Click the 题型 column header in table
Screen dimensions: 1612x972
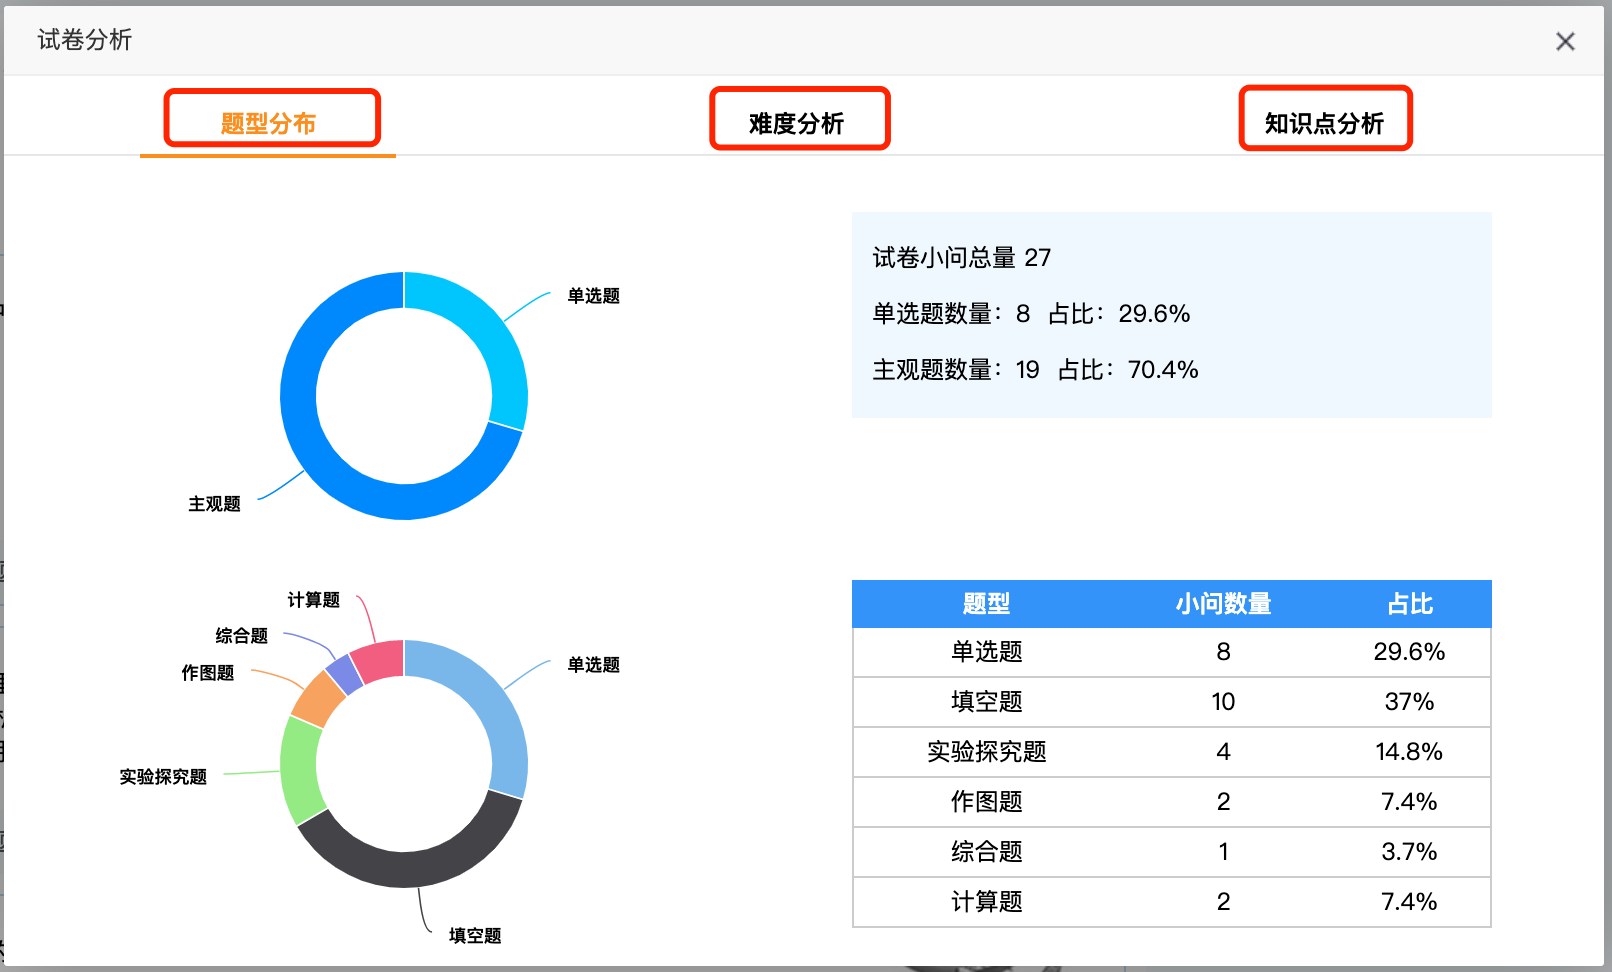coord(986,604)
